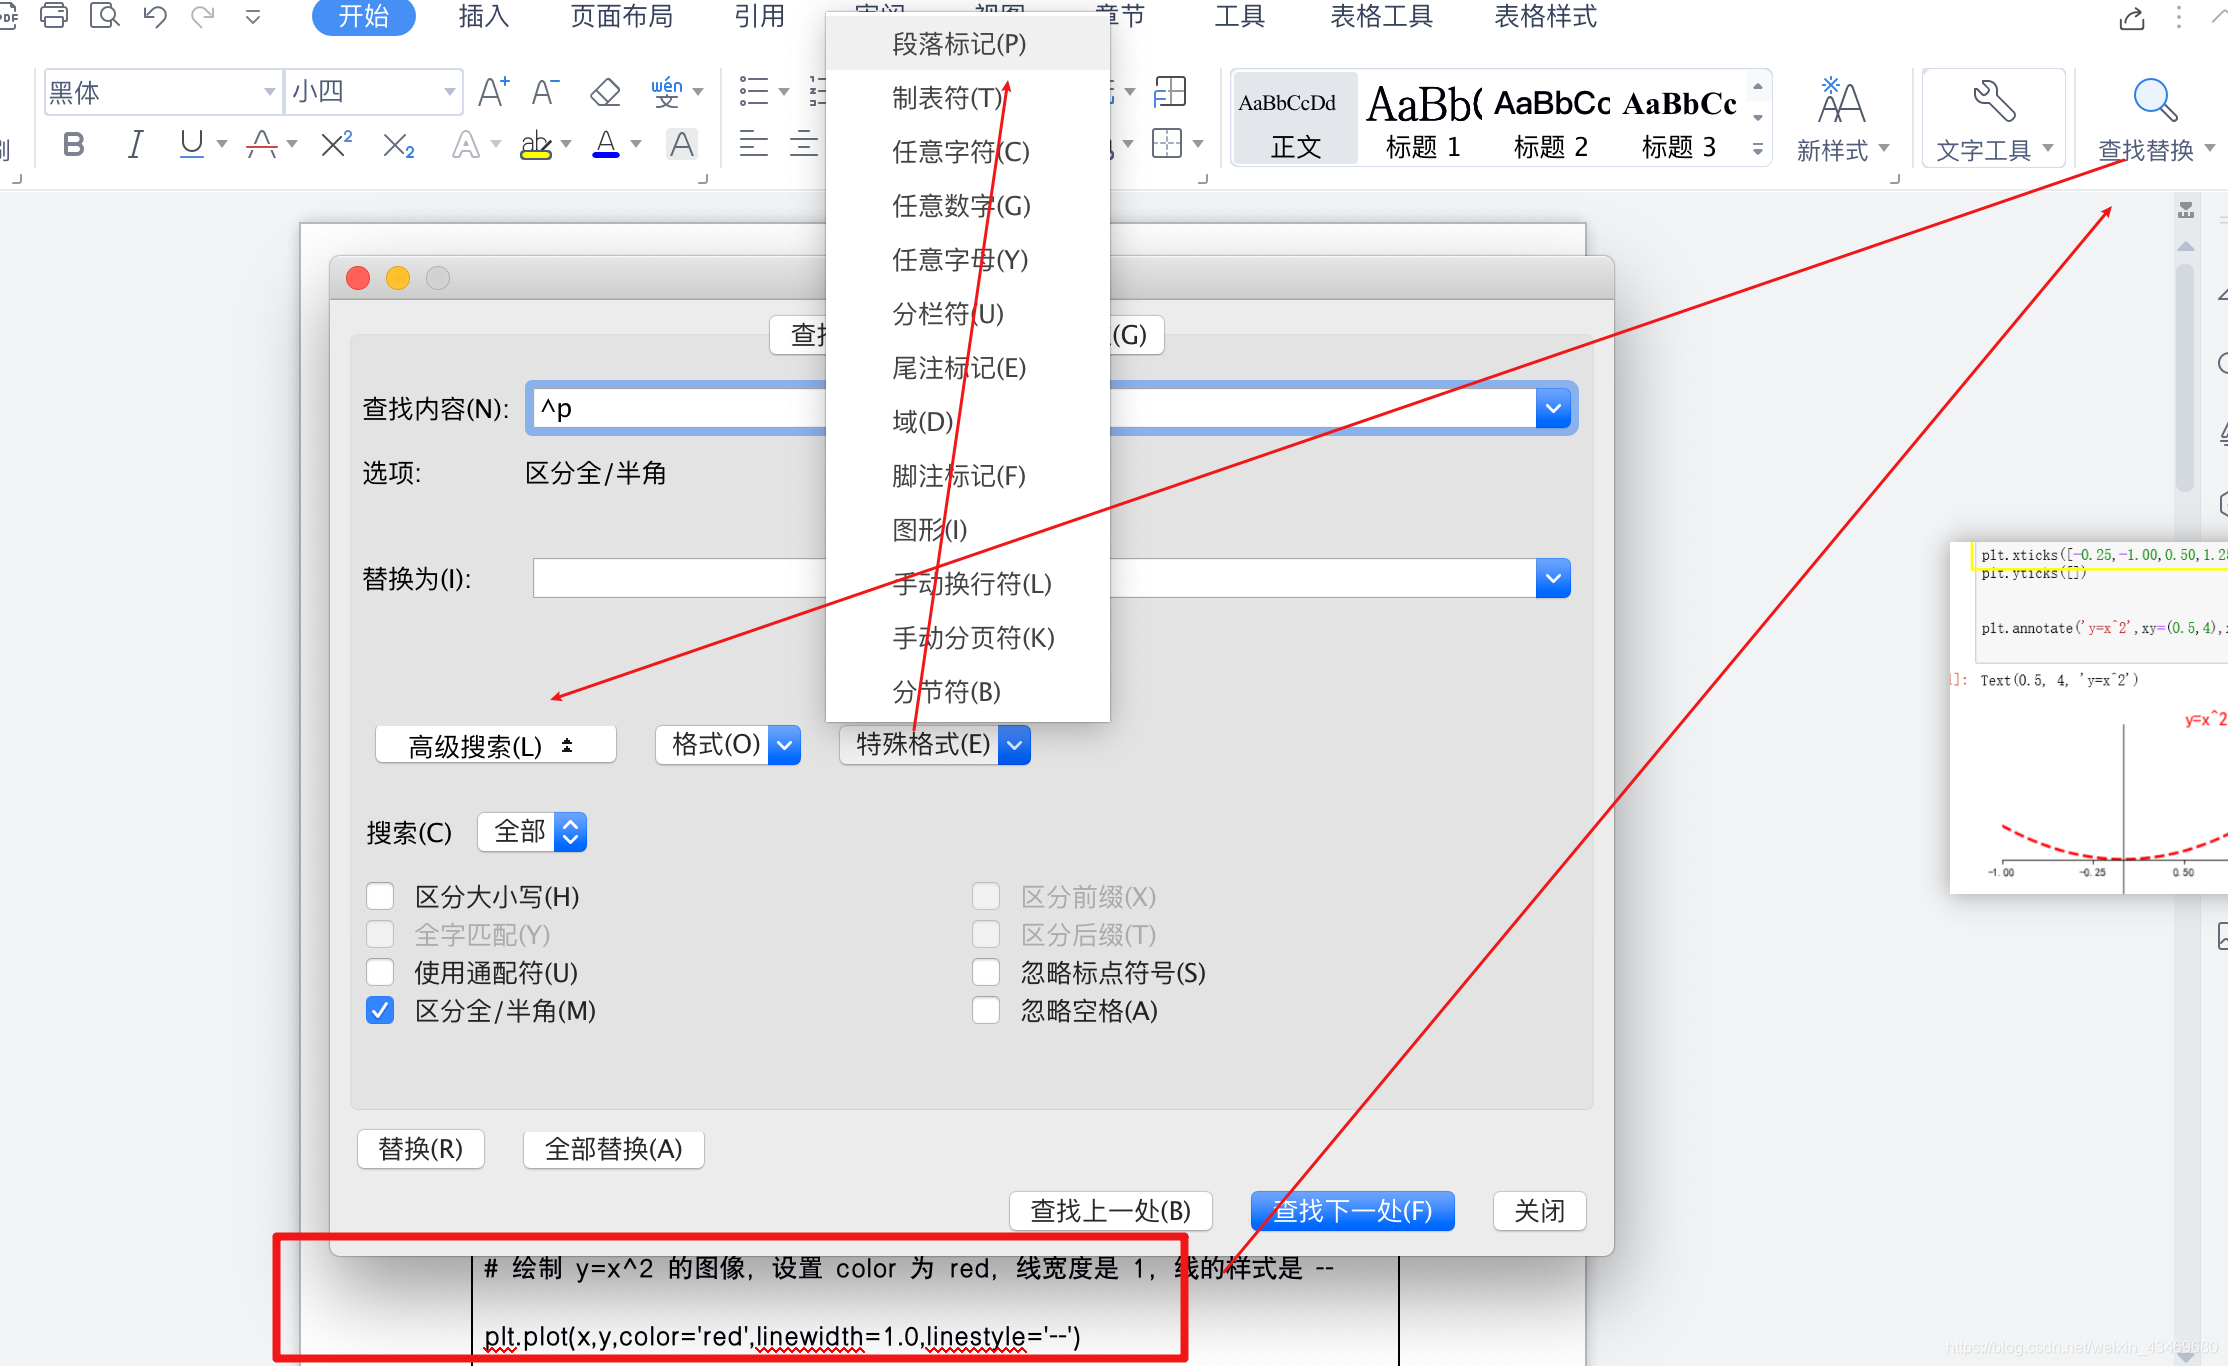Select 任意字符(C) menu entry
2228x1366 pixels.
pyautogui.click(x=968, y=152)
